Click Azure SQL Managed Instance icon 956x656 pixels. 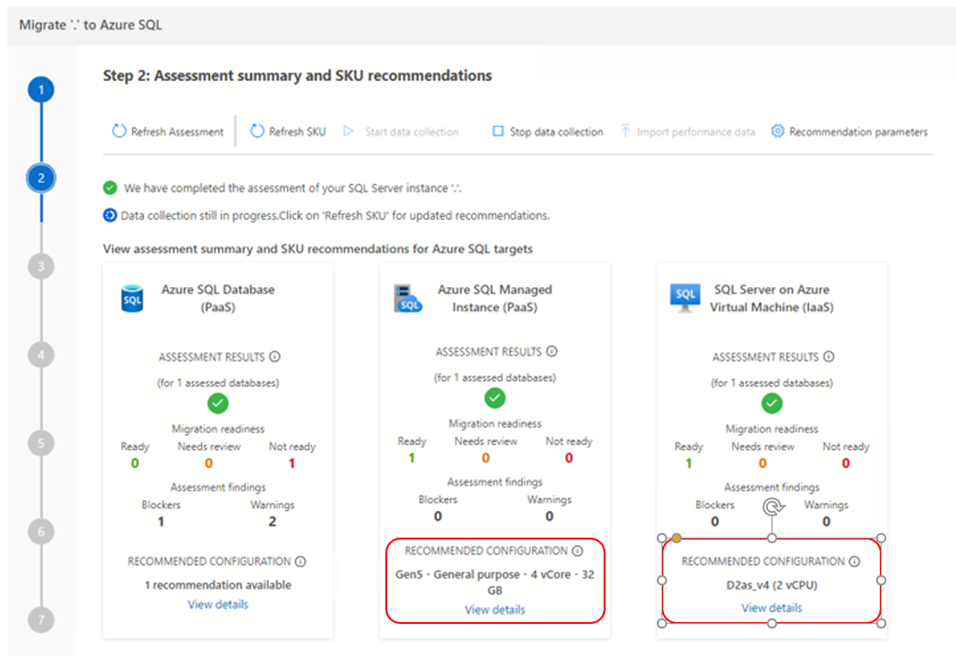pyautogui.click(x=408, y=299)
